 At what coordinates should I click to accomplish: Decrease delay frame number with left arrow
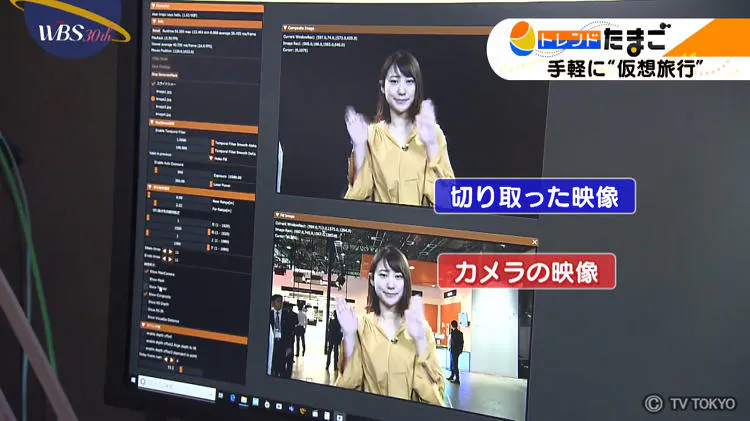coord(166,359)
